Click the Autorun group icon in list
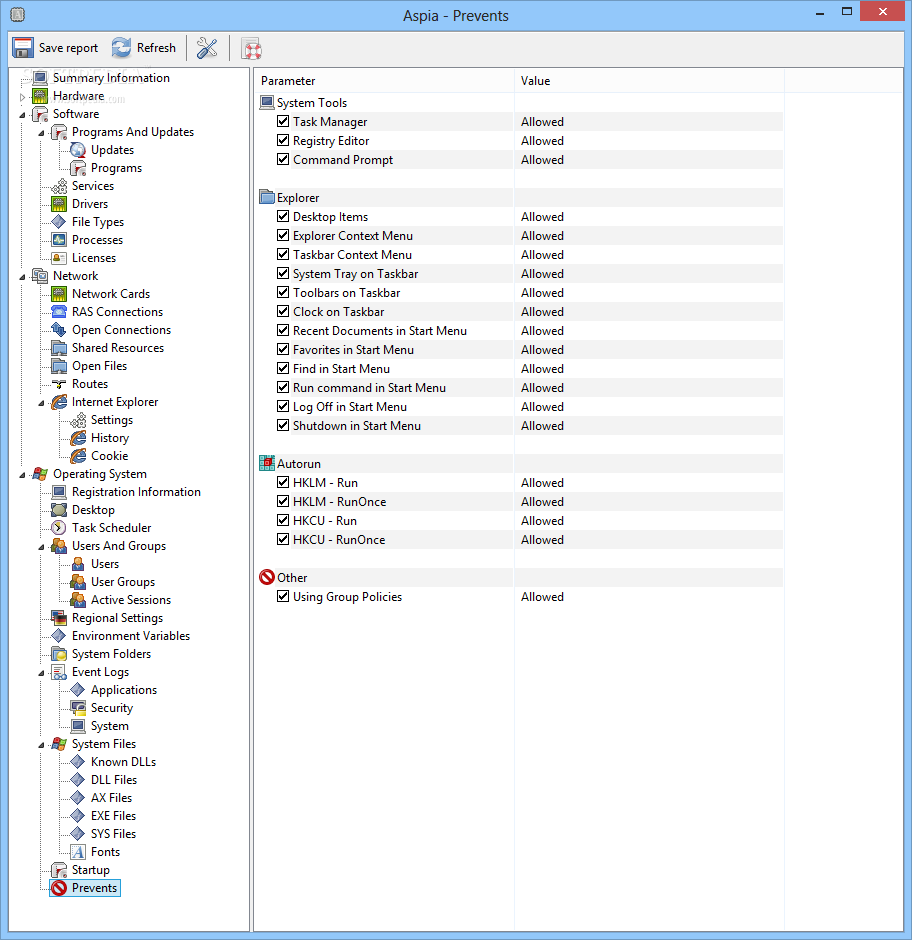The height and width of the screenshot is (940, 912). point(267,463)
